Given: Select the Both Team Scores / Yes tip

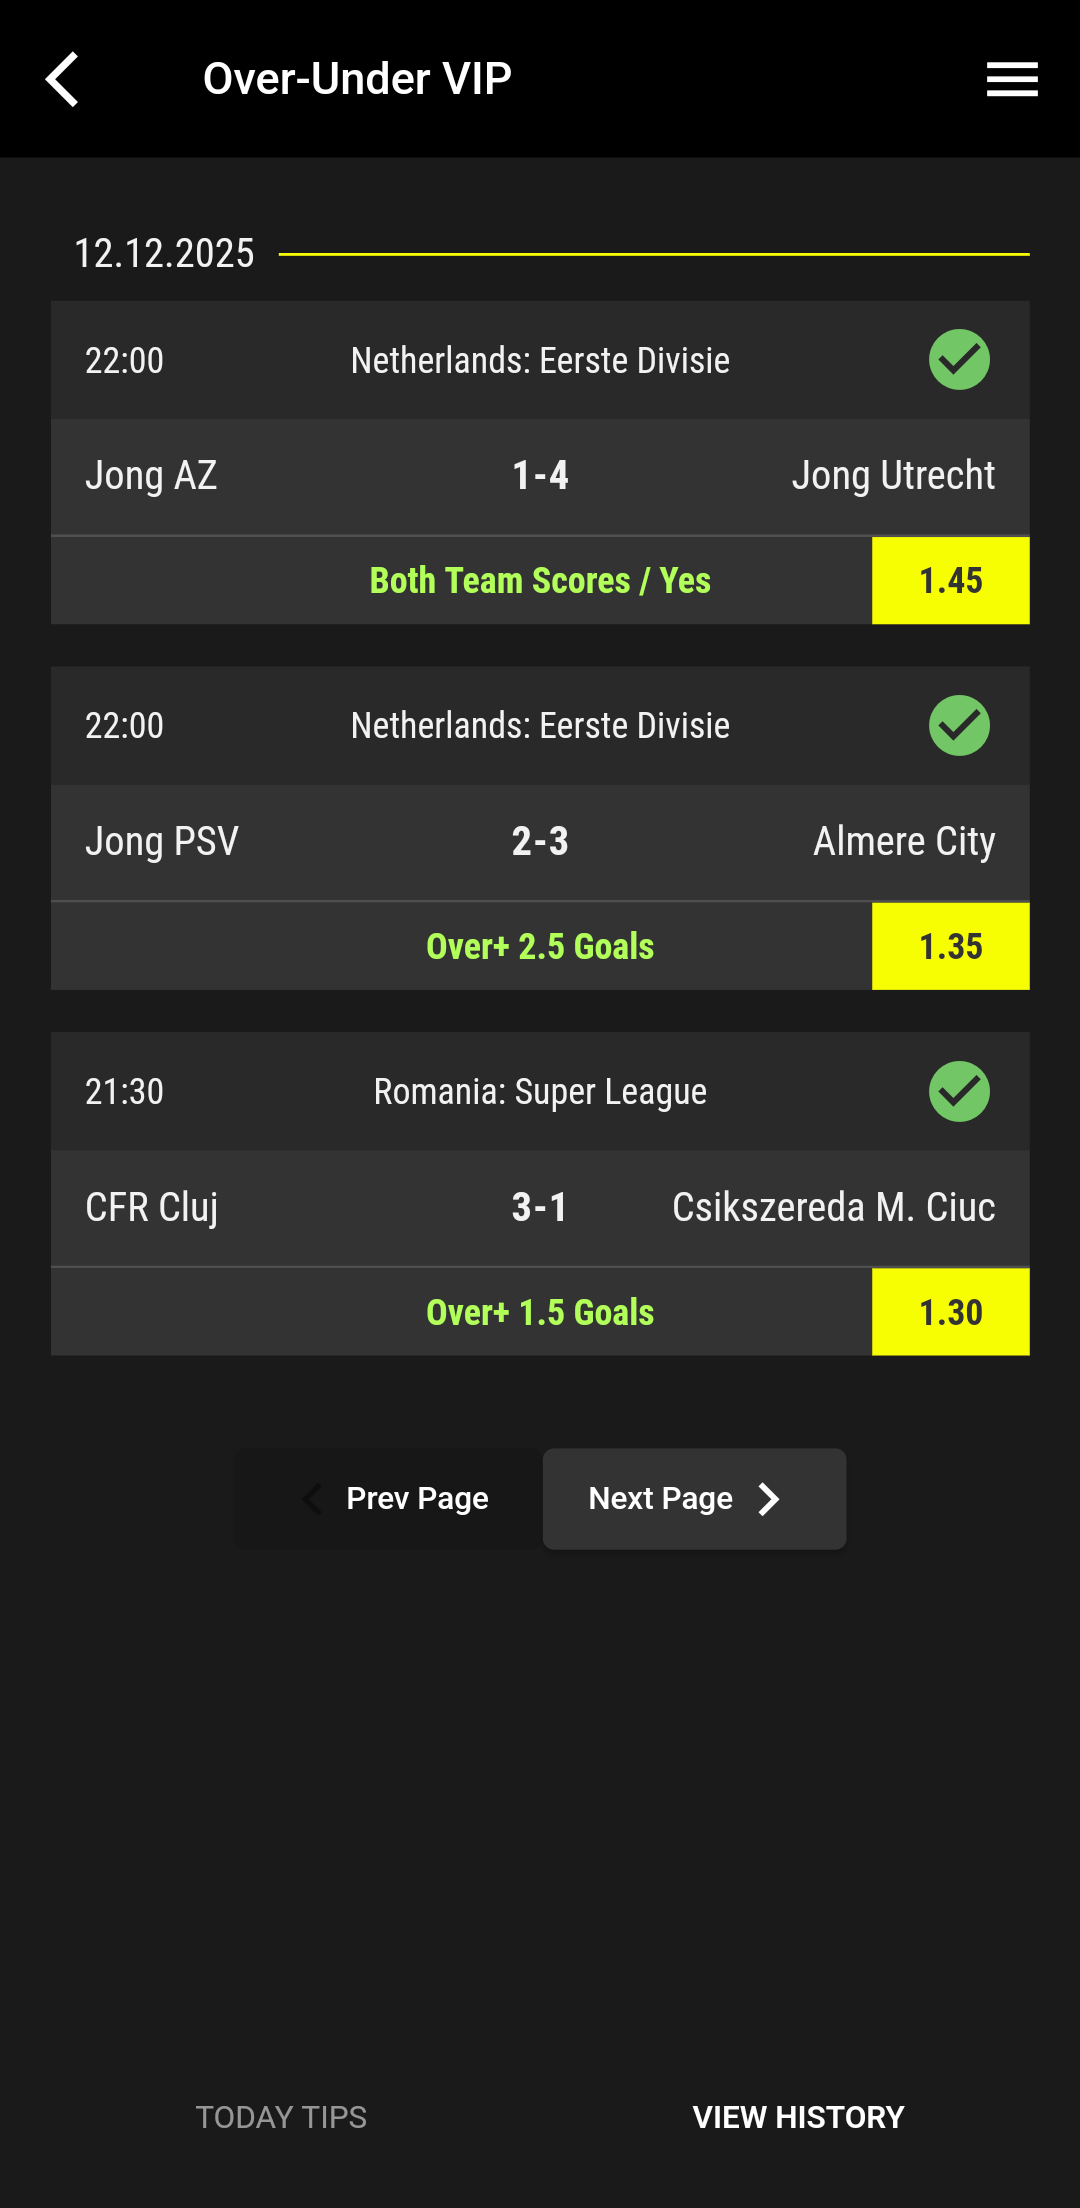Looking at the screenshot, I should click(x=540, y=580).
